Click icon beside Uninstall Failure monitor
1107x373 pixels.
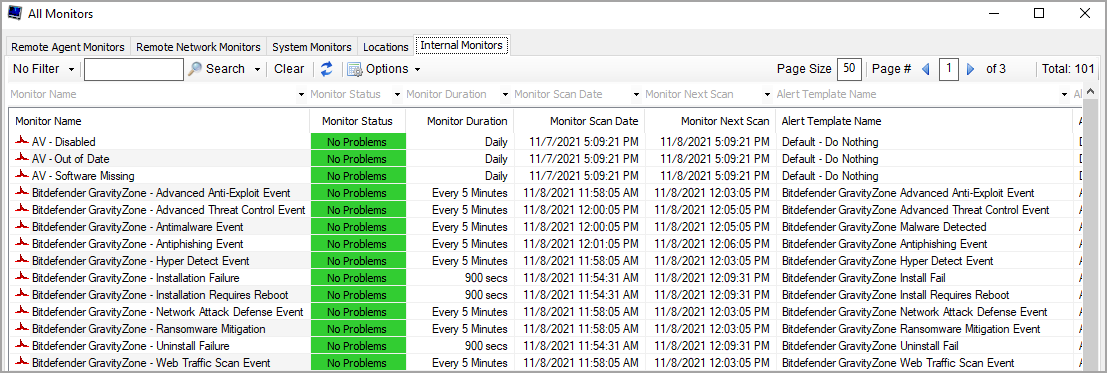(23, 345)
